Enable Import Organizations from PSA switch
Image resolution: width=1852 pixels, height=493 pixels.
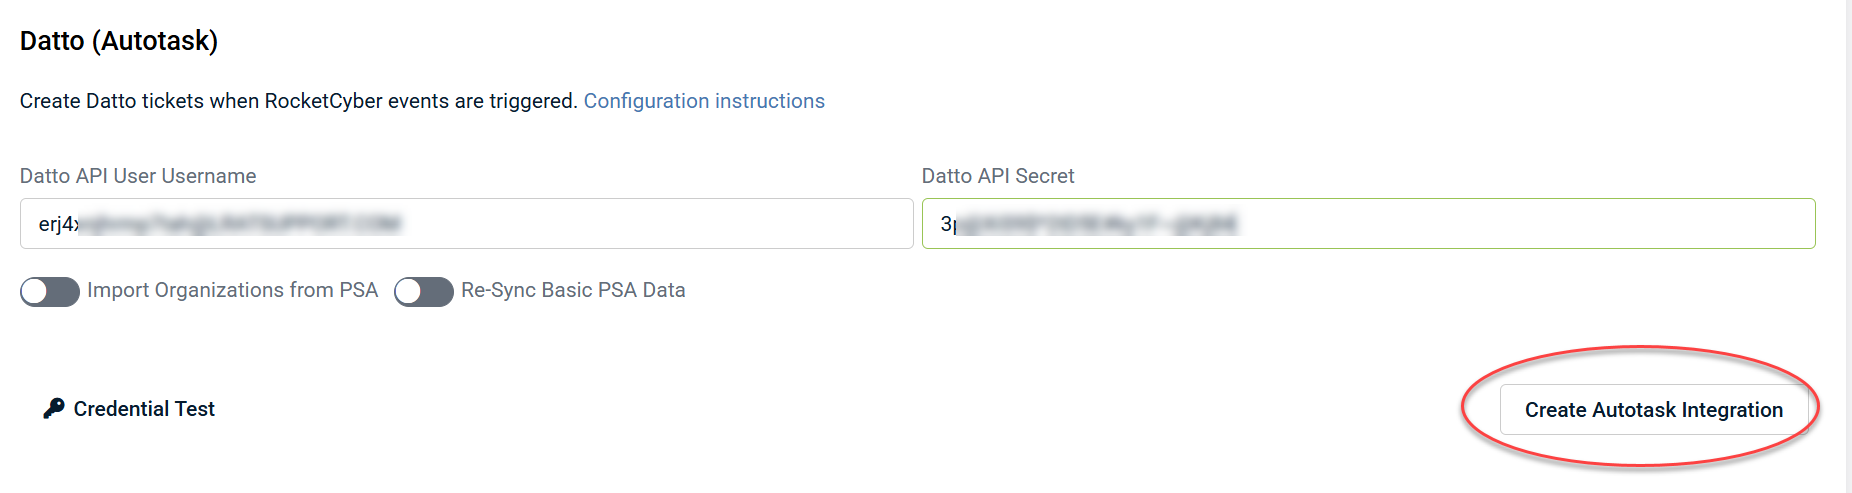50,291
